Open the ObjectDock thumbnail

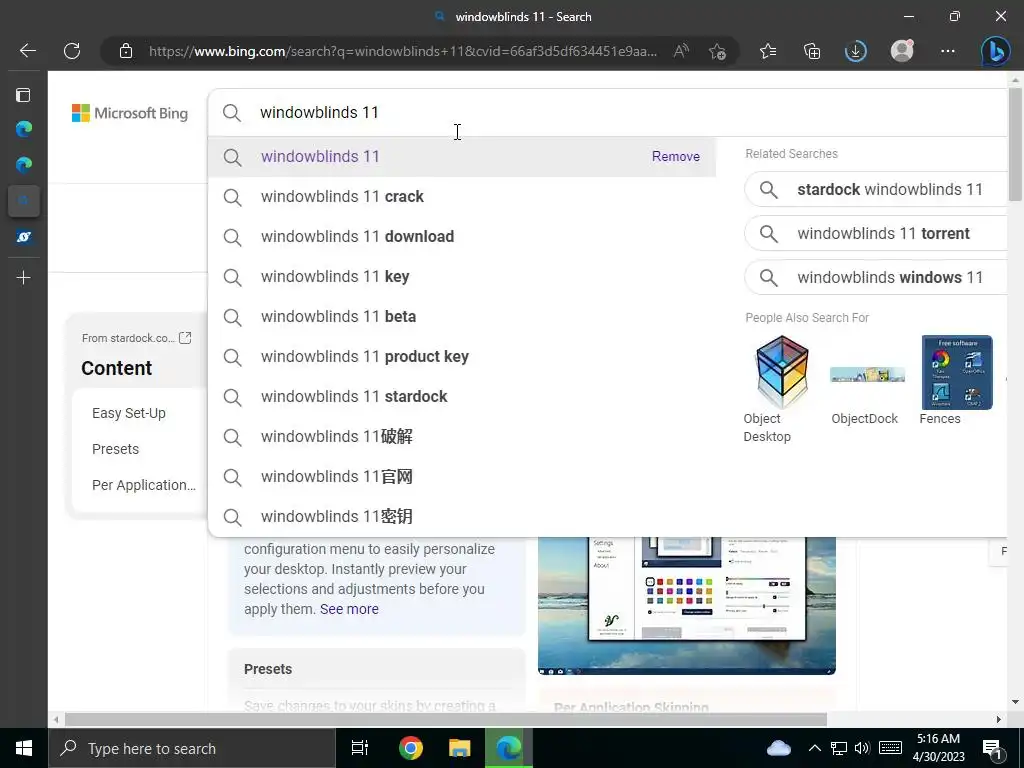(867, 374)
